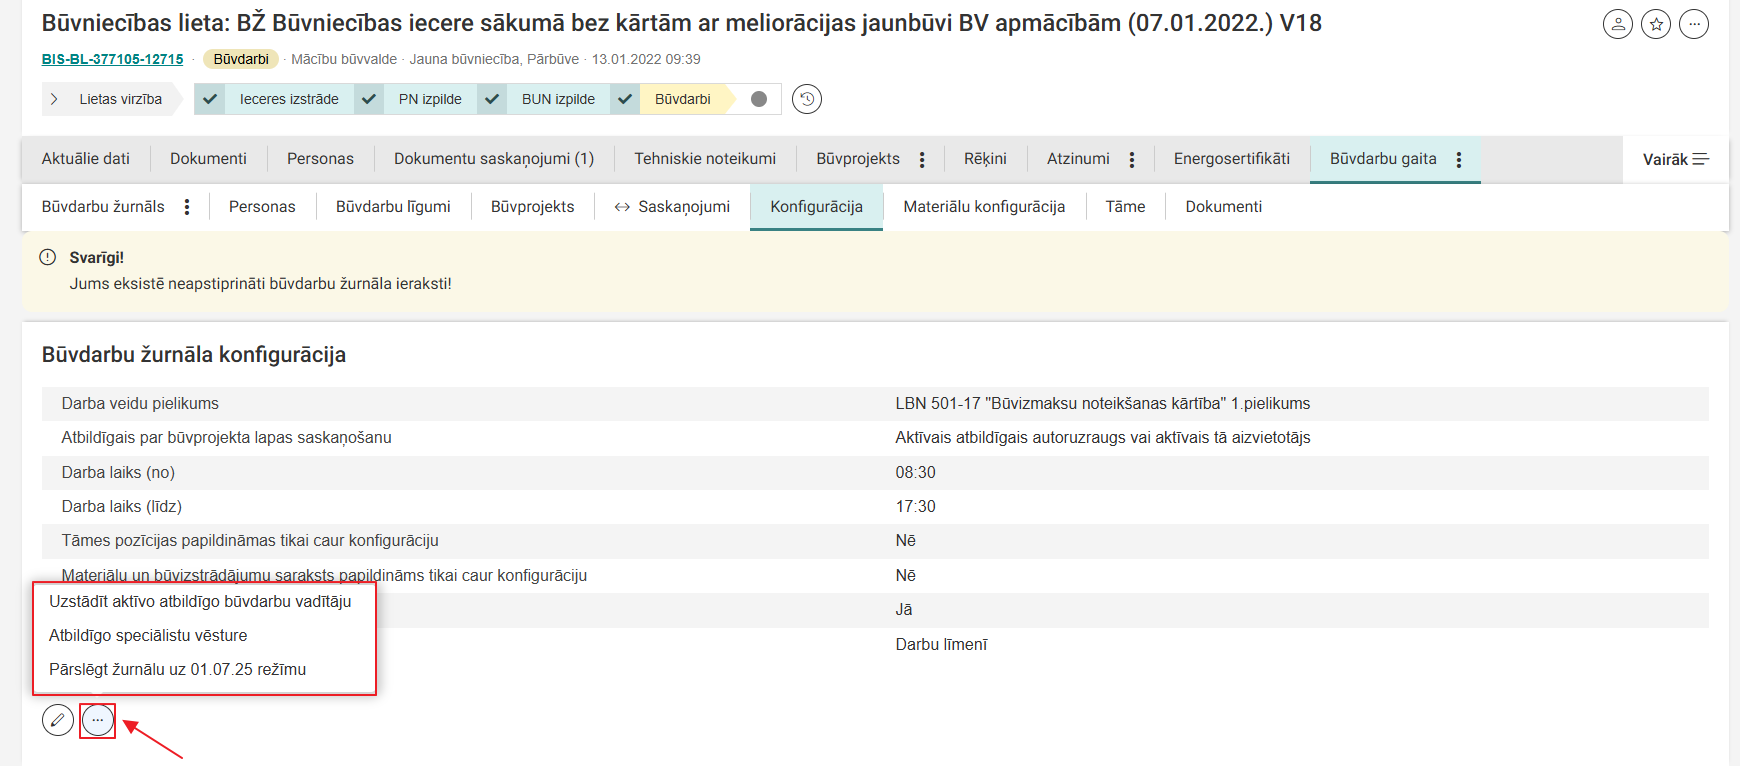Open Vairāk menu with more tabs

tap(1676, 160)
